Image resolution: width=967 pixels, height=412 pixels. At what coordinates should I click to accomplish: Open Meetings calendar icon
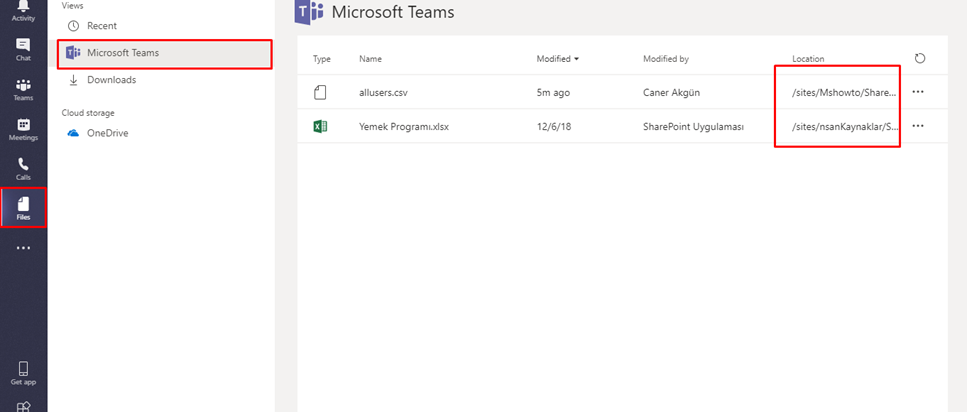coord(23,129)
